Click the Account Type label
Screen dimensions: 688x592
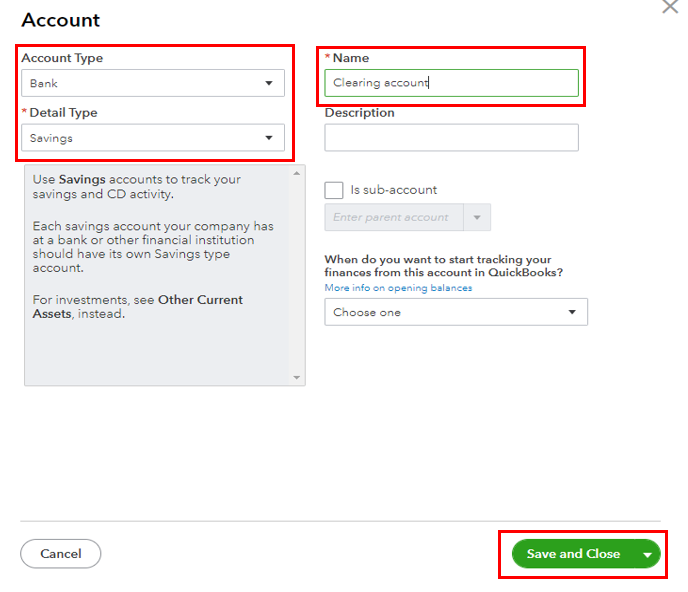[62, 58]
